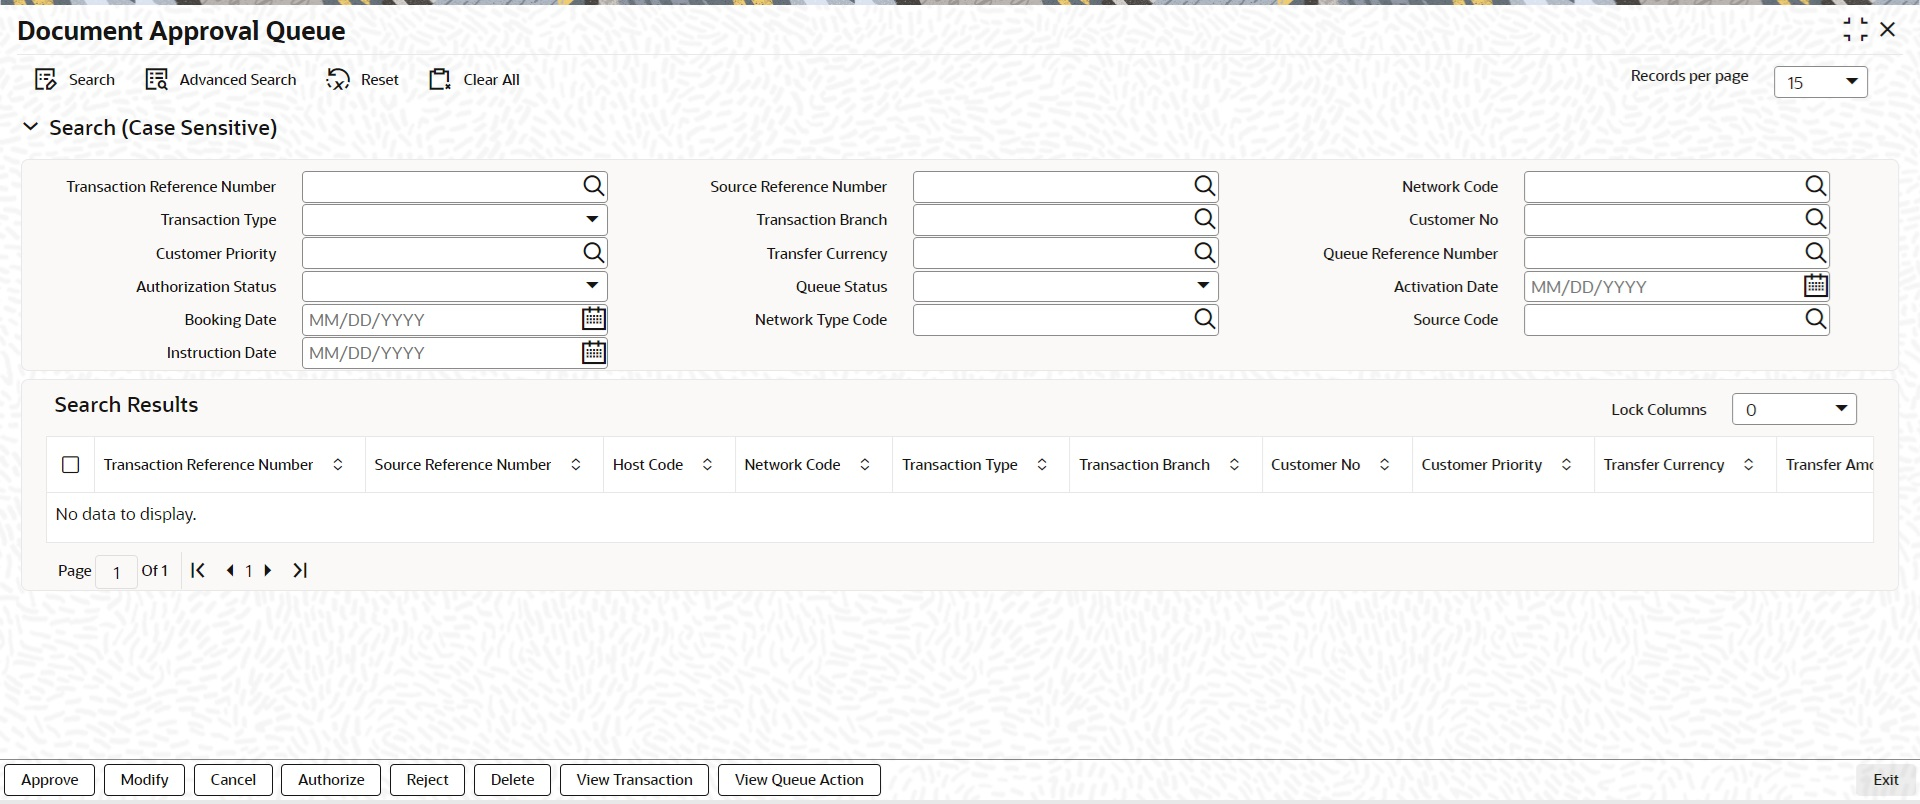The width and height of the screenshot is (1920, 804).
Task: Go to next results page
Action: [x=267, y=570]
